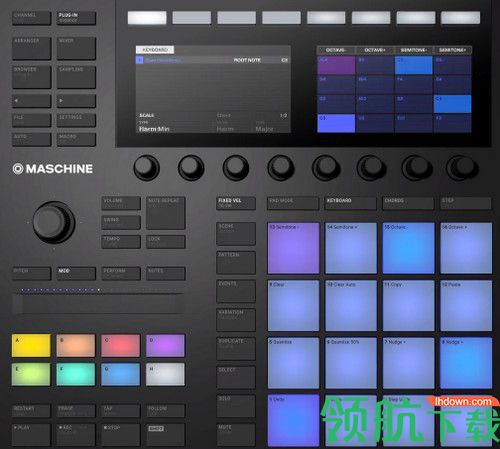Screen dimensions: 500x449
Task: Open the FILE button
Action: 32,120
